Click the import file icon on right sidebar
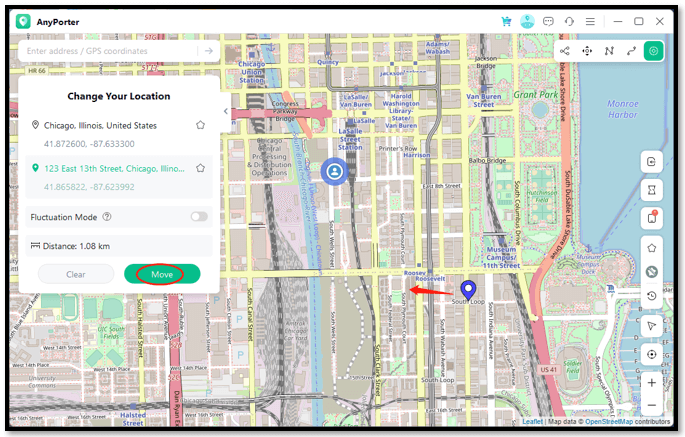 click(651, 162)
